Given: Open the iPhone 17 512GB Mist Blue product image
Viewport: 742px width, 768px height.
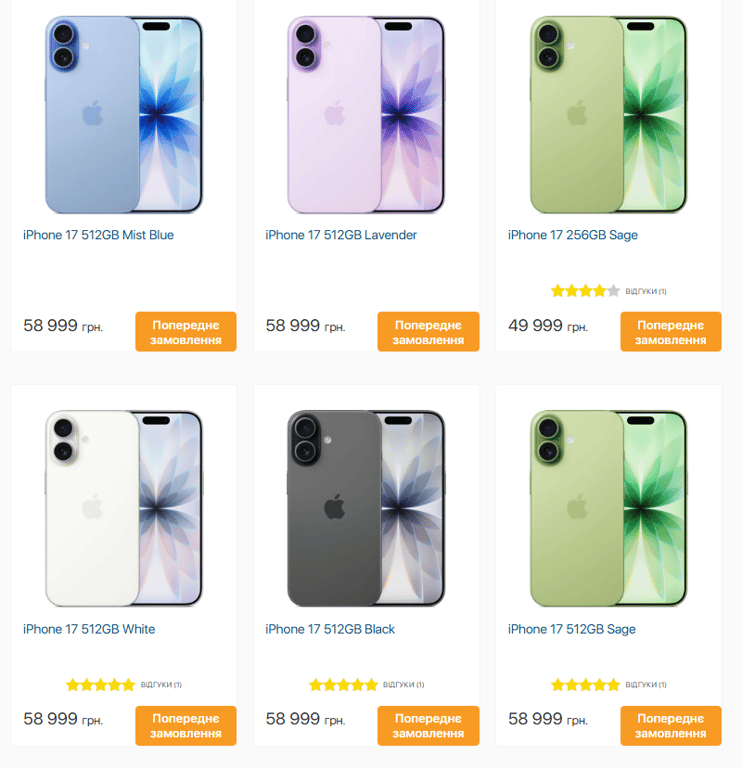Looking at the screenshot, I should click(x=123, y=115).
